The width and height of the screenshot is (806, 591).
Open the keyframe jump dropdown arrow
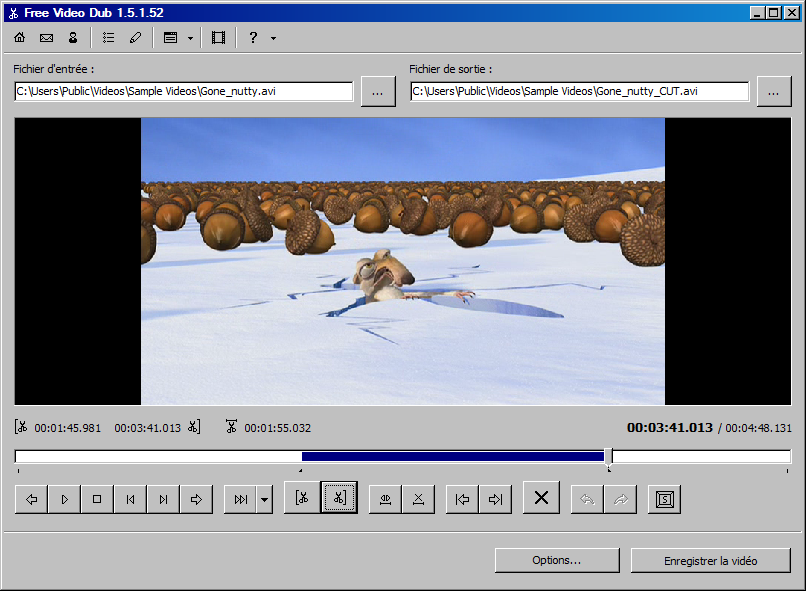point(264,499)
